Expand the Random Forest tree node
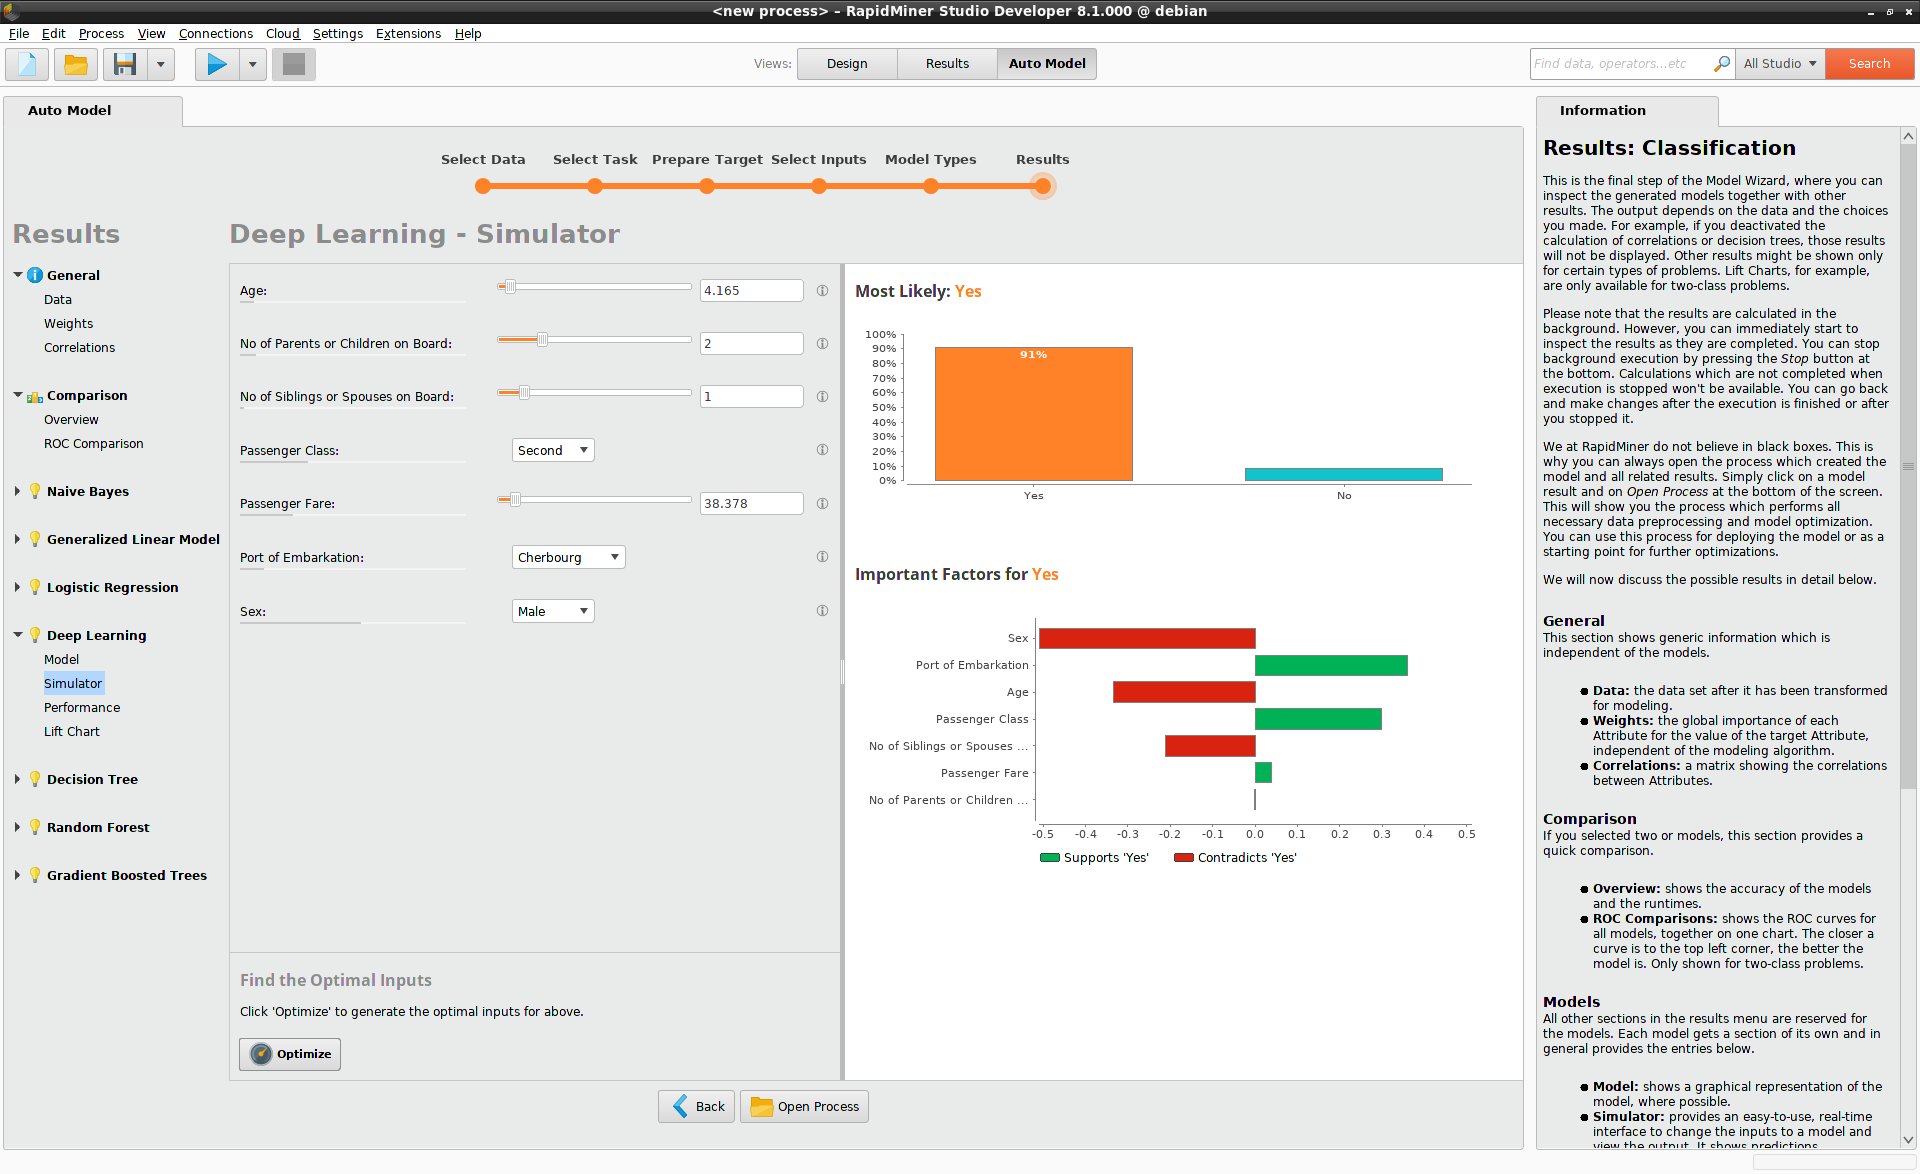Viewport: 1920px width, 1174px height. pyautogui.click(x=17, y=827)
